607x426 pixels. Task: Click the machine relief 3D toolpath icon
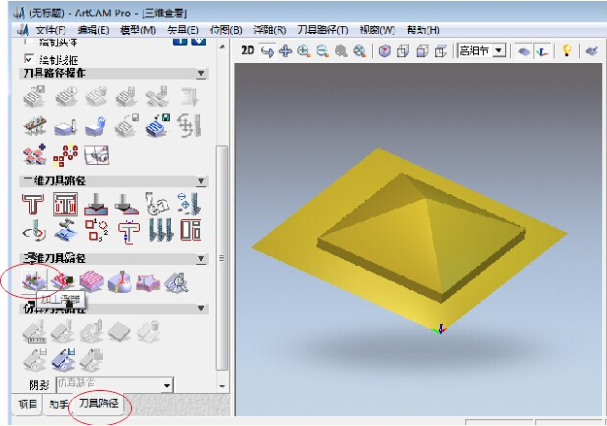(x=34, y=280)
